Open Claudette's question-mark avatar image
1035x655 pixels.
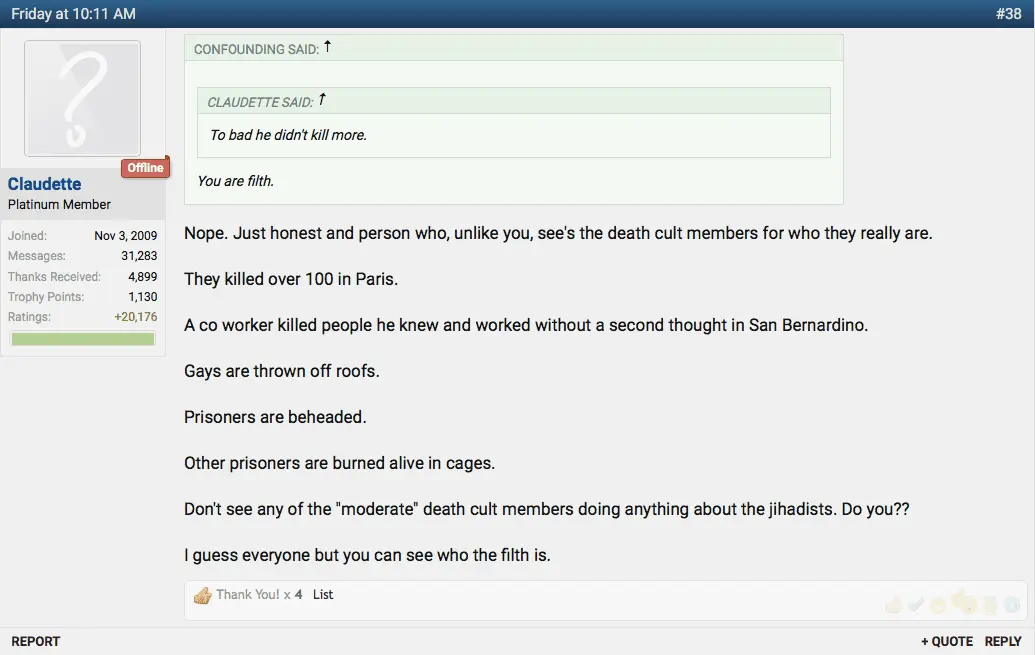click(82, 98)
